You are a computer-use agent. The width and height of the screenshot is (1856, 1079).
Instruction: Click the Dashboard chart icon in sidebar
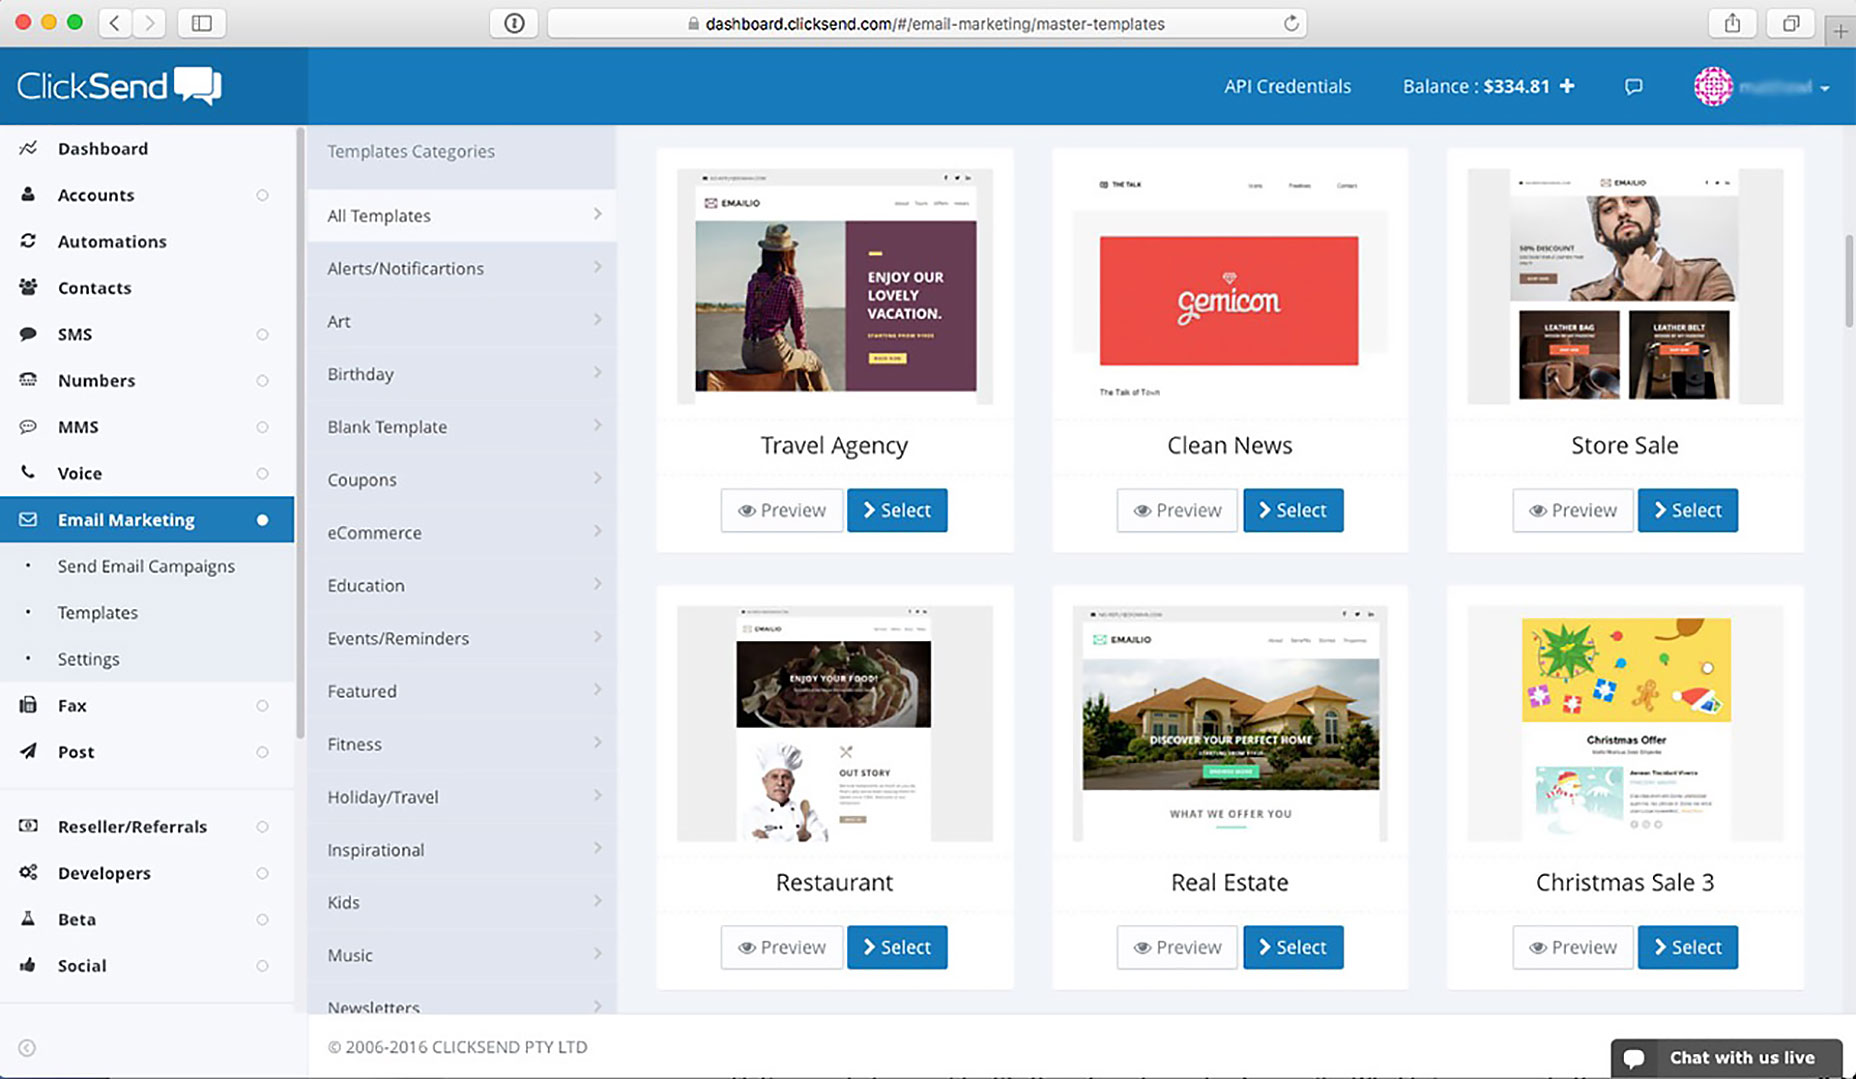coord(28,148)
